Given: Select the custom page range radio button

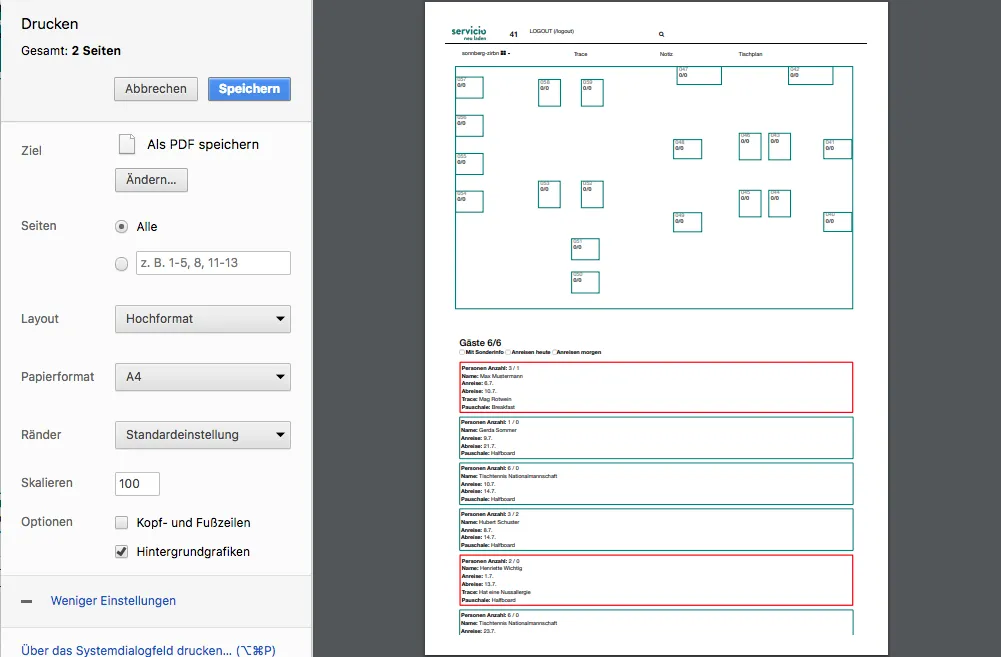Looking at the screenshot, I should [x=121, y=264].
